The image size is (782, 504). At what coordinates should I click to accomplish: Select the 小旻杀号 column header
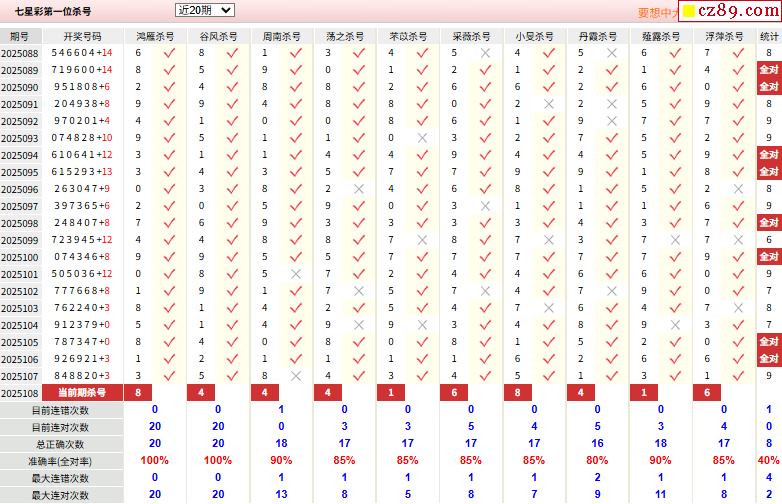535,36
